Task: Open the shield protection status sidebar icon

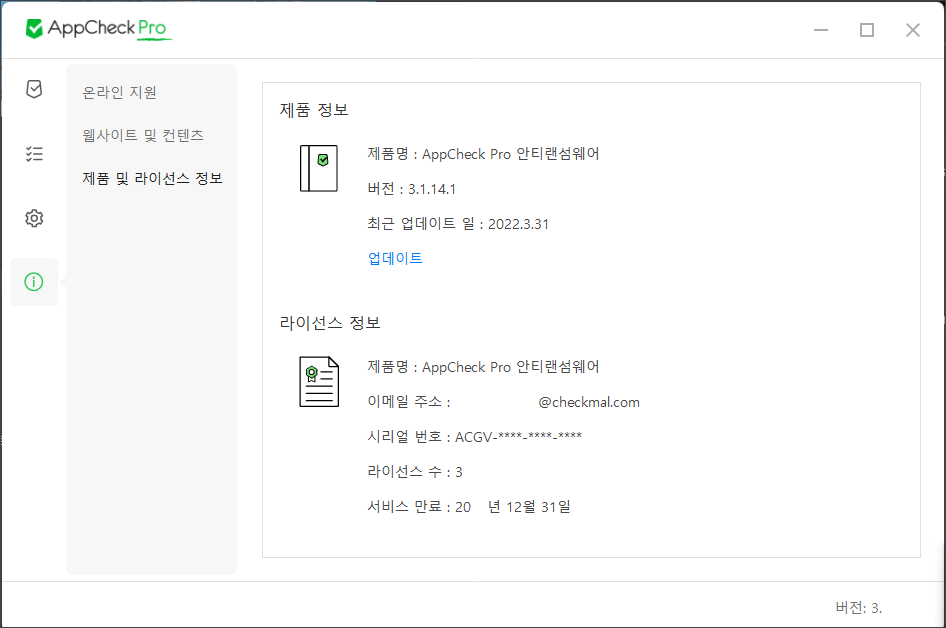Action: 34,90
